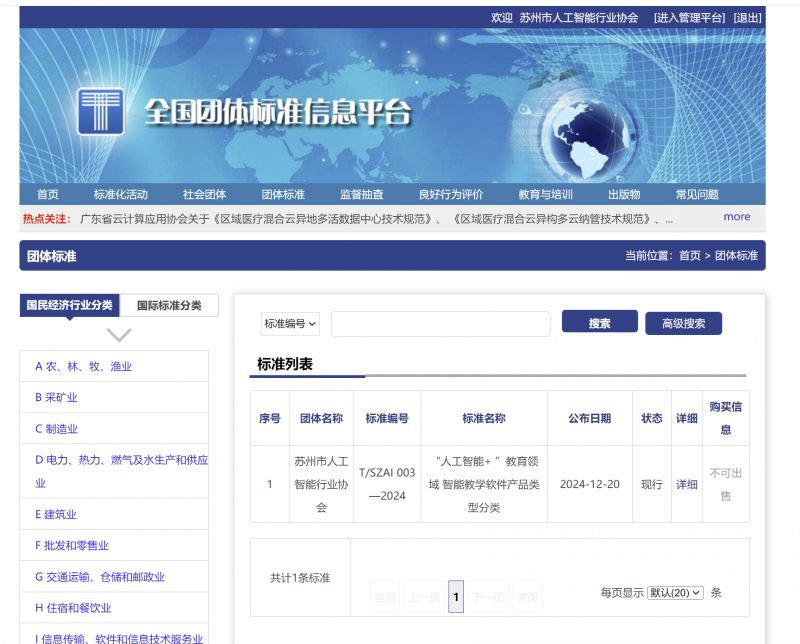Viewport: 800px width, 644px height.
Task: Click 苏州市人工智能行业协会 username in top bar
Action: pos(579,18)
